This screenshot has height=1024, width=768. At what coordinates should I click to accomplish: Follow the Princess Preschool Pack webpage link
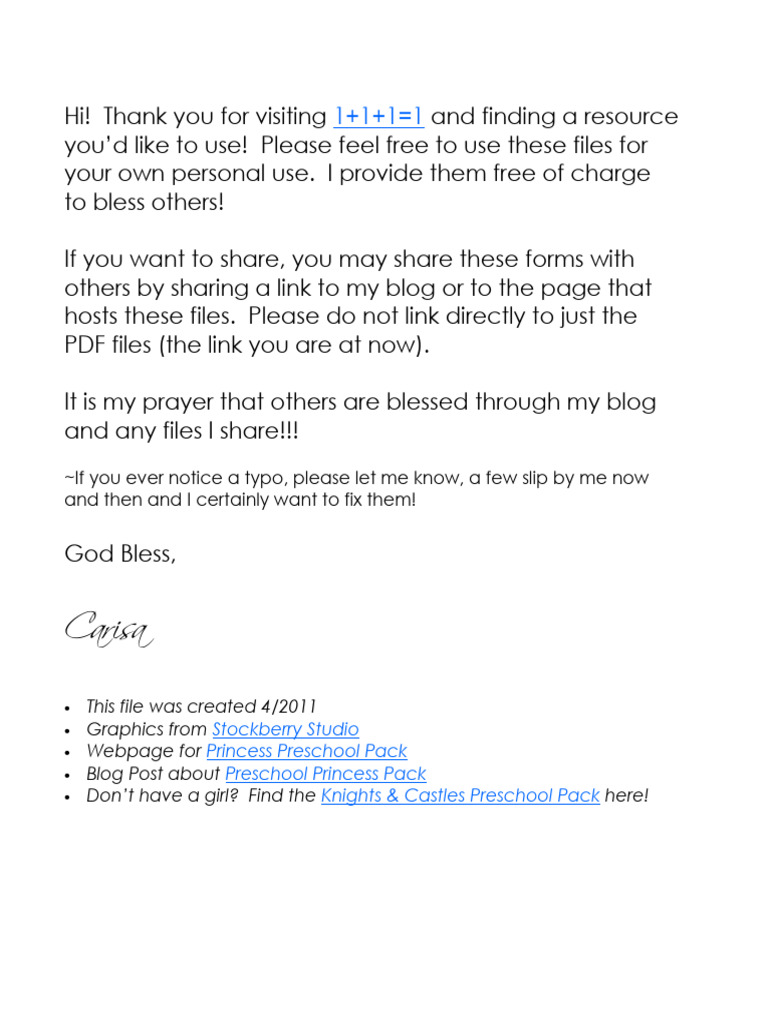[x=306, y=752]
